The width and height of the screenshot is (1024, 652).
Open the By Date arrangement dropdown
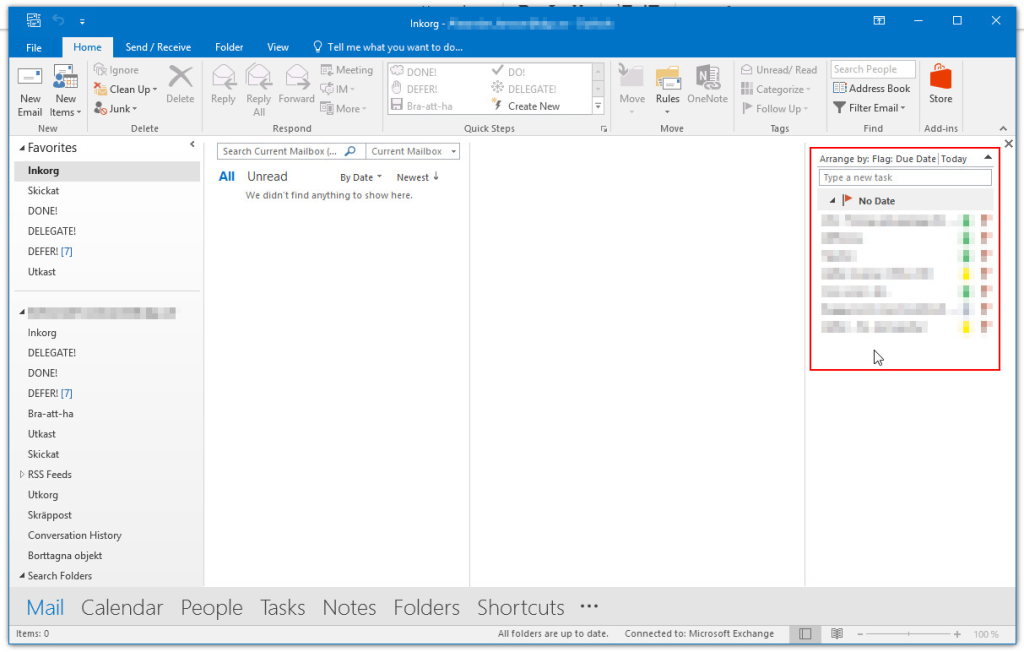click(x=361, y=178)
